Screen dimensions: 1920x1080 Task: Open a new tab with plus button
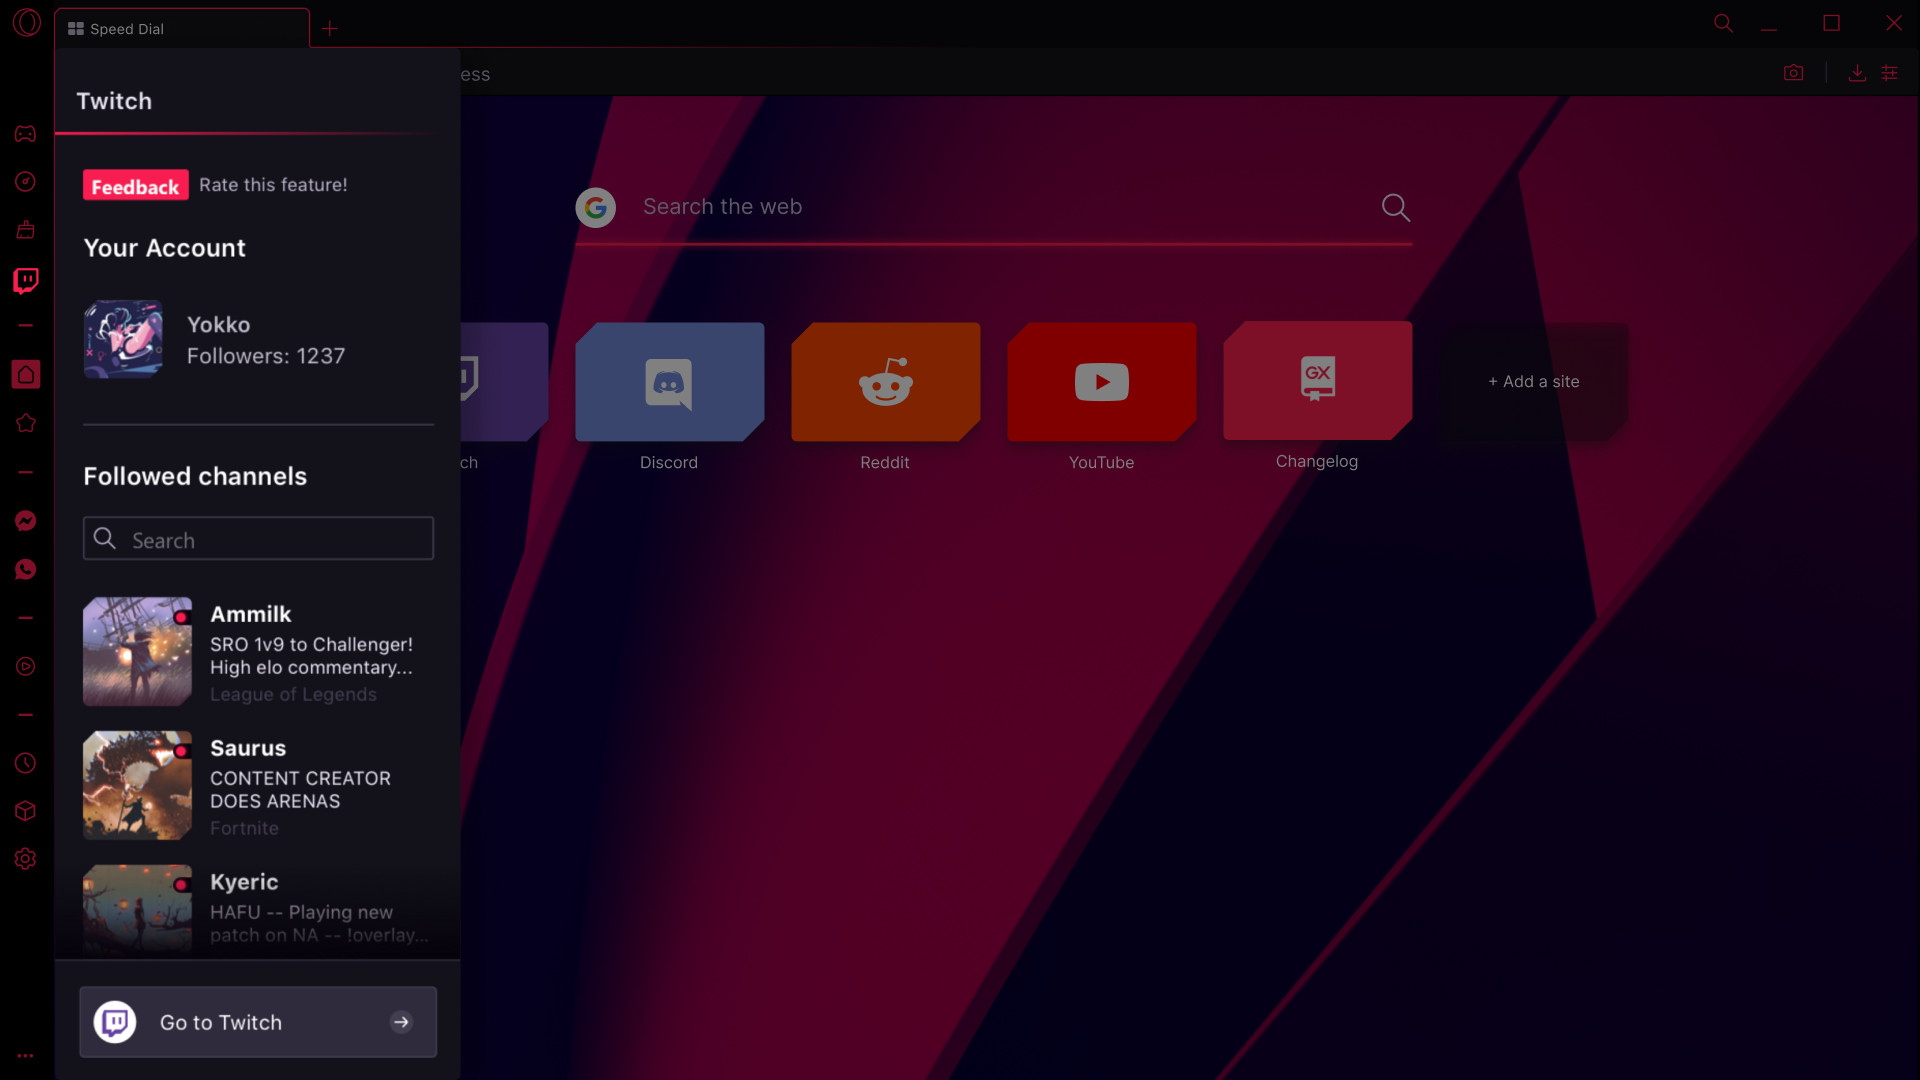tap(330, 28)
